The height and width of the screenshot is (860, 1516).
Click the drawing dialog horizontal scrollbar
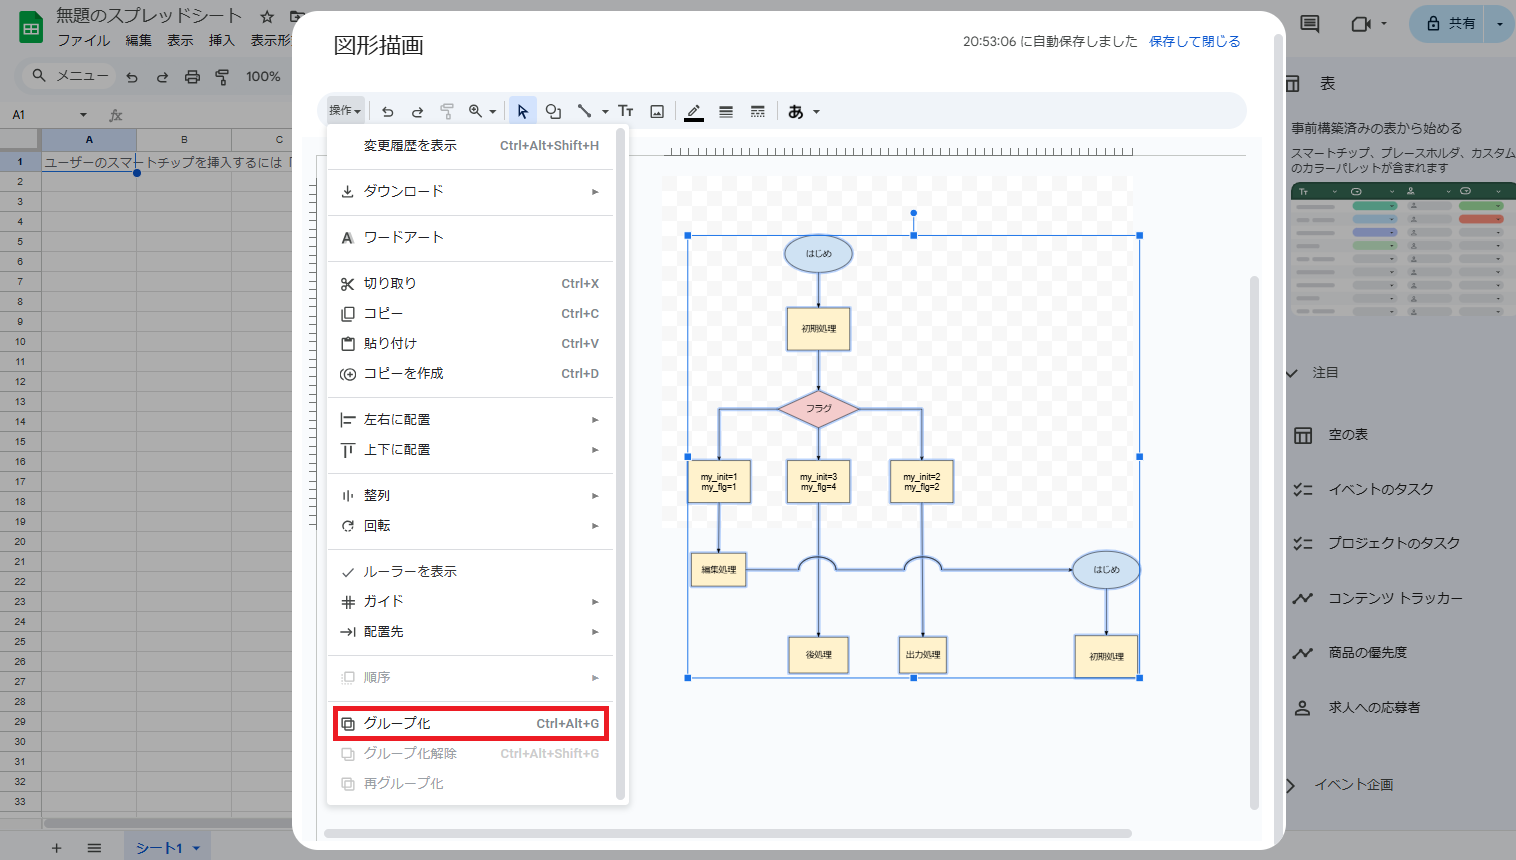(728, 833)
